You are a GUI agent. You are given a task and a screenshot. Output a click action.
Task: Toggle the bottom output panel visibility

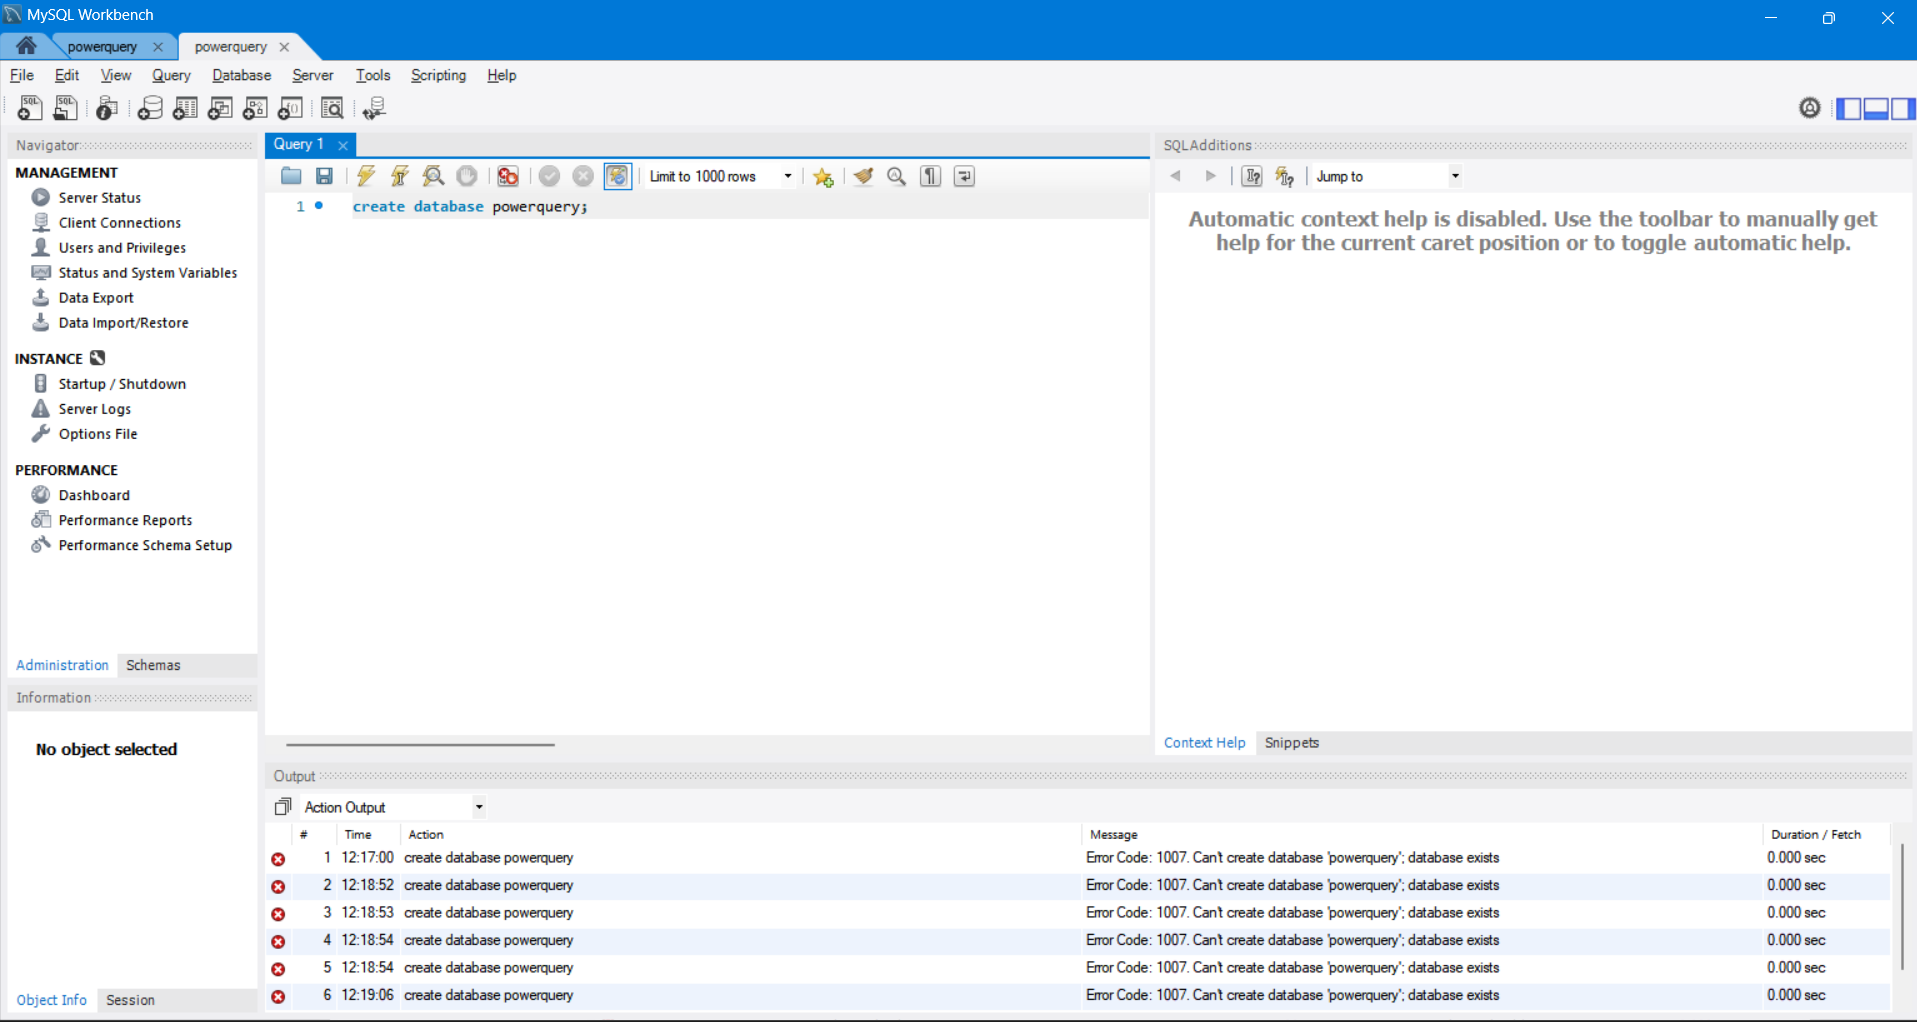[1876, 108]
